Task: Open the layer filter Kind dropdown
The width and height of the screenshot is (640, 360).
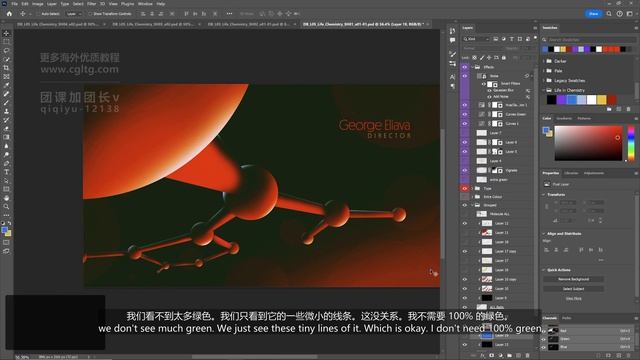Action: pyautogui.click(x=476, y=39)
